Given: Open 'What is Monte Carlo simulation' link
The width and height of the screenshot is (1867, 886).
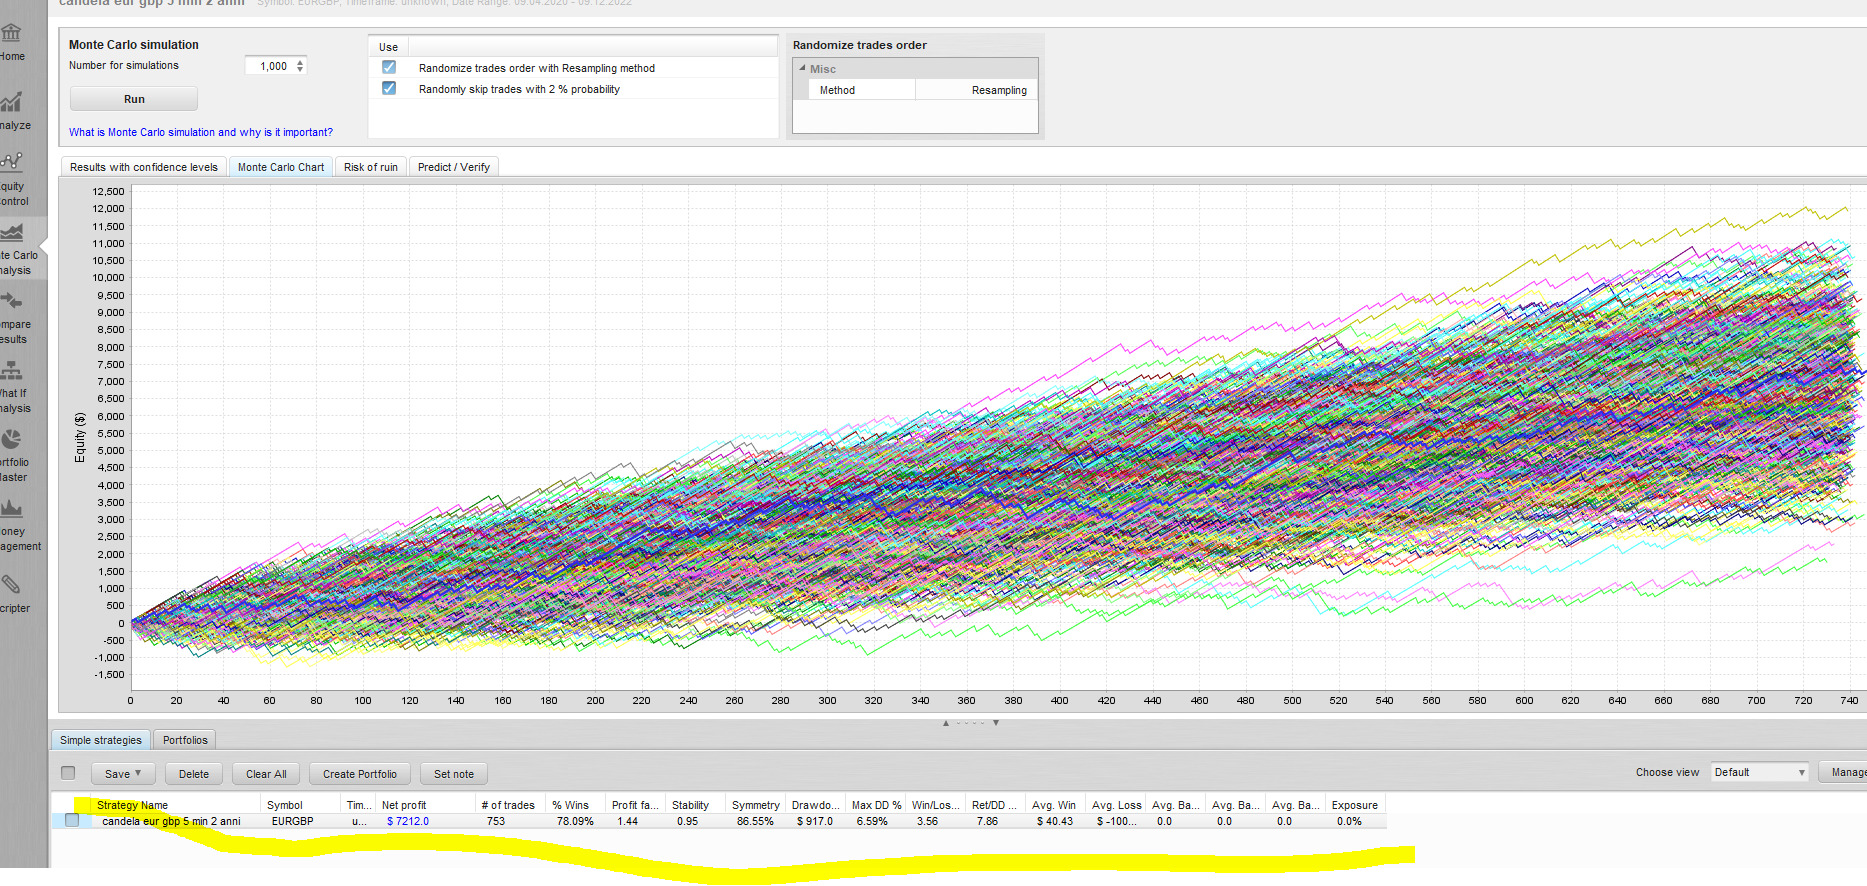Looking at the screenshot, I should (200, 132).
